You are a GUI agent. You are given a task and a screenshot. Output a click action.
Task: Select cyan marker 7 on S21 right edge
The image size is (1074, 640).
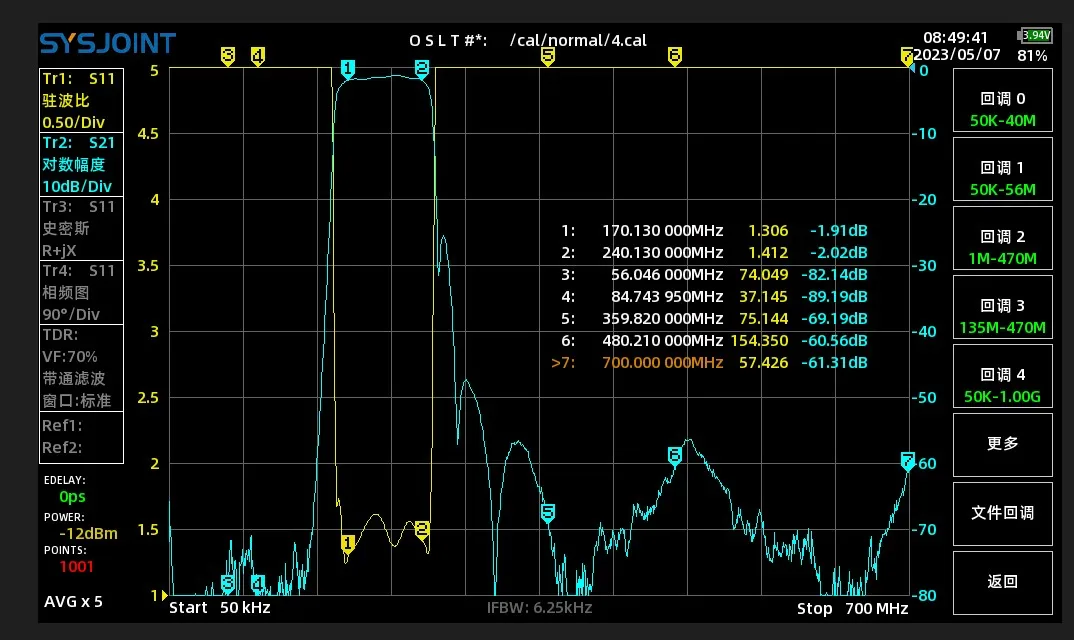tap(908, 461)
